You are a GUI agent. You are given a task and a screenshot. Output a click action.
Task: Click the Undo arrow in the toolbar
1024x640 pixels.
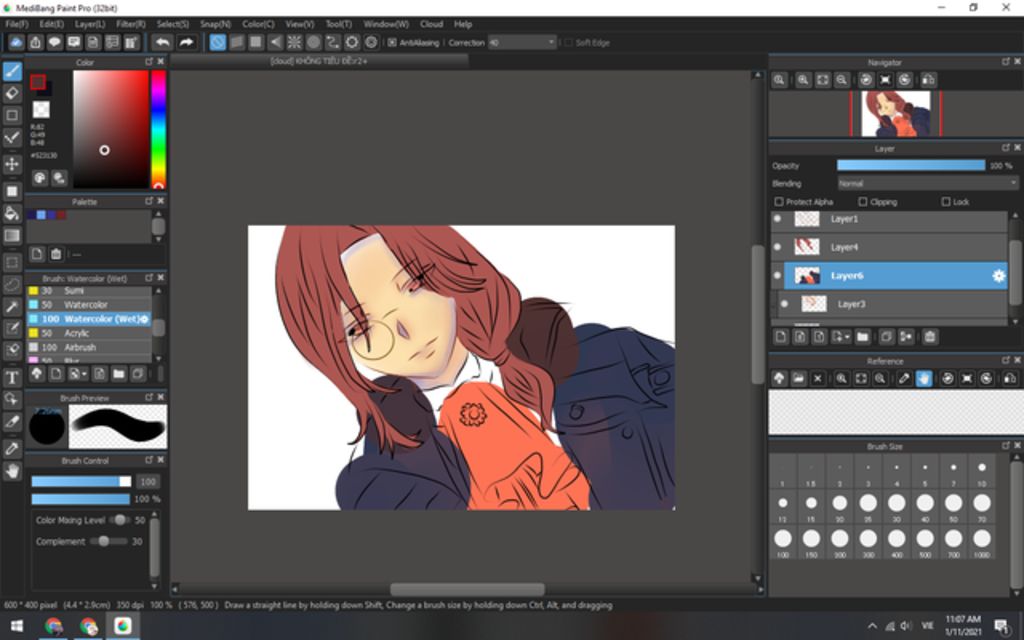162,42
